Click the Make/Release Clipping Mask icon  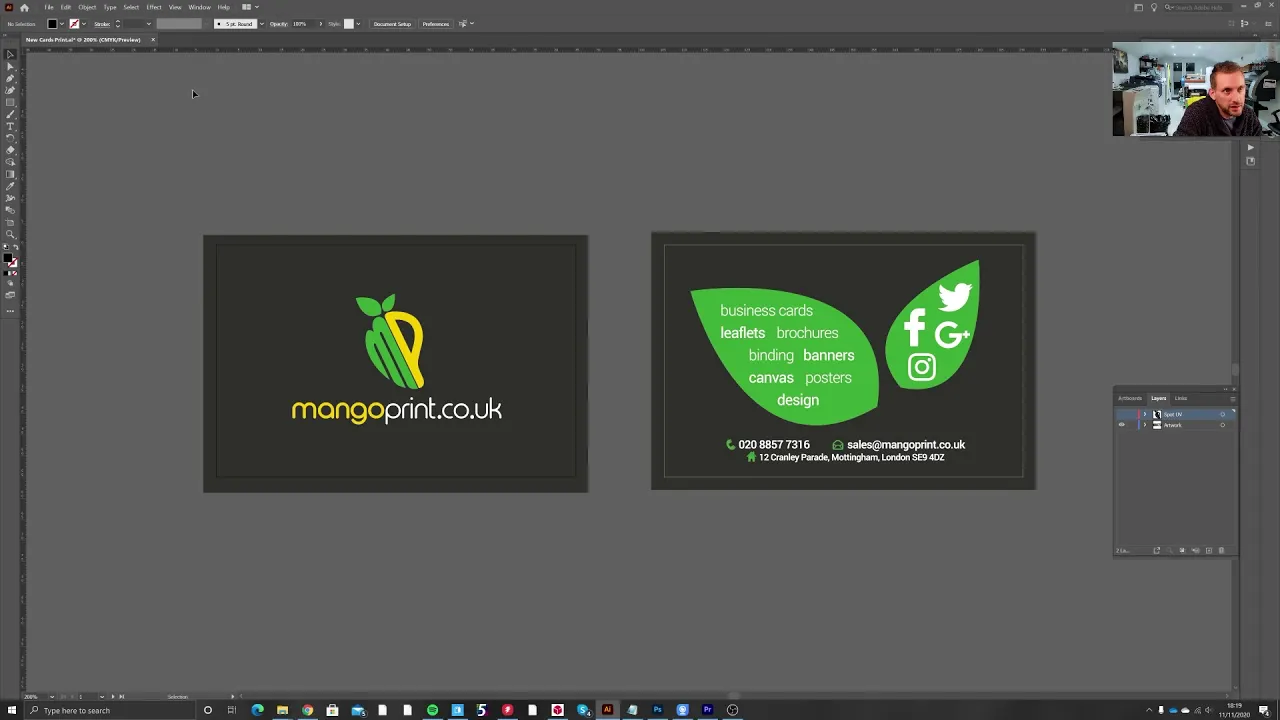pyautogui.click(x=1182, y=550)
